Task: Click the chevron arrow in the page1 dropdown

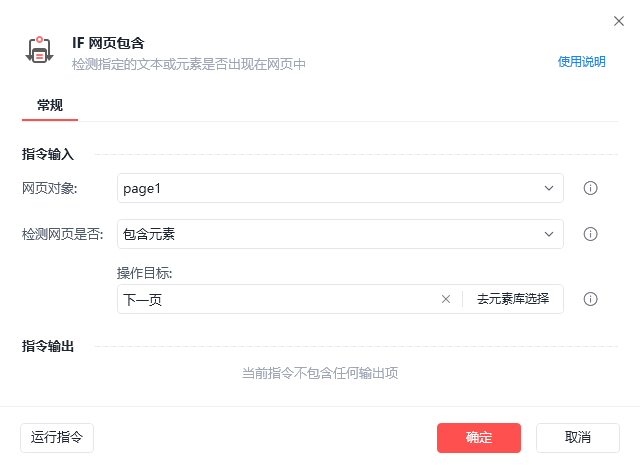Action: [549, 188]
